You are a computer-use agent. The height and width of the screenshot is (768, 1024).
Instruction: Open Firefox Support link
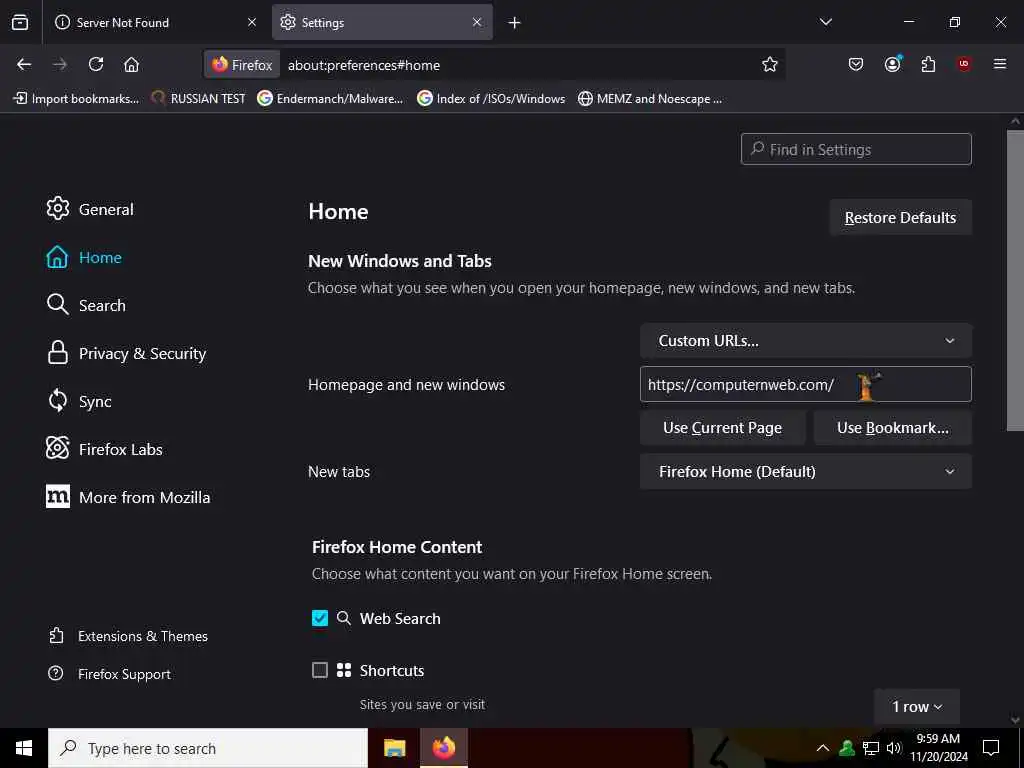coord(110,674)
